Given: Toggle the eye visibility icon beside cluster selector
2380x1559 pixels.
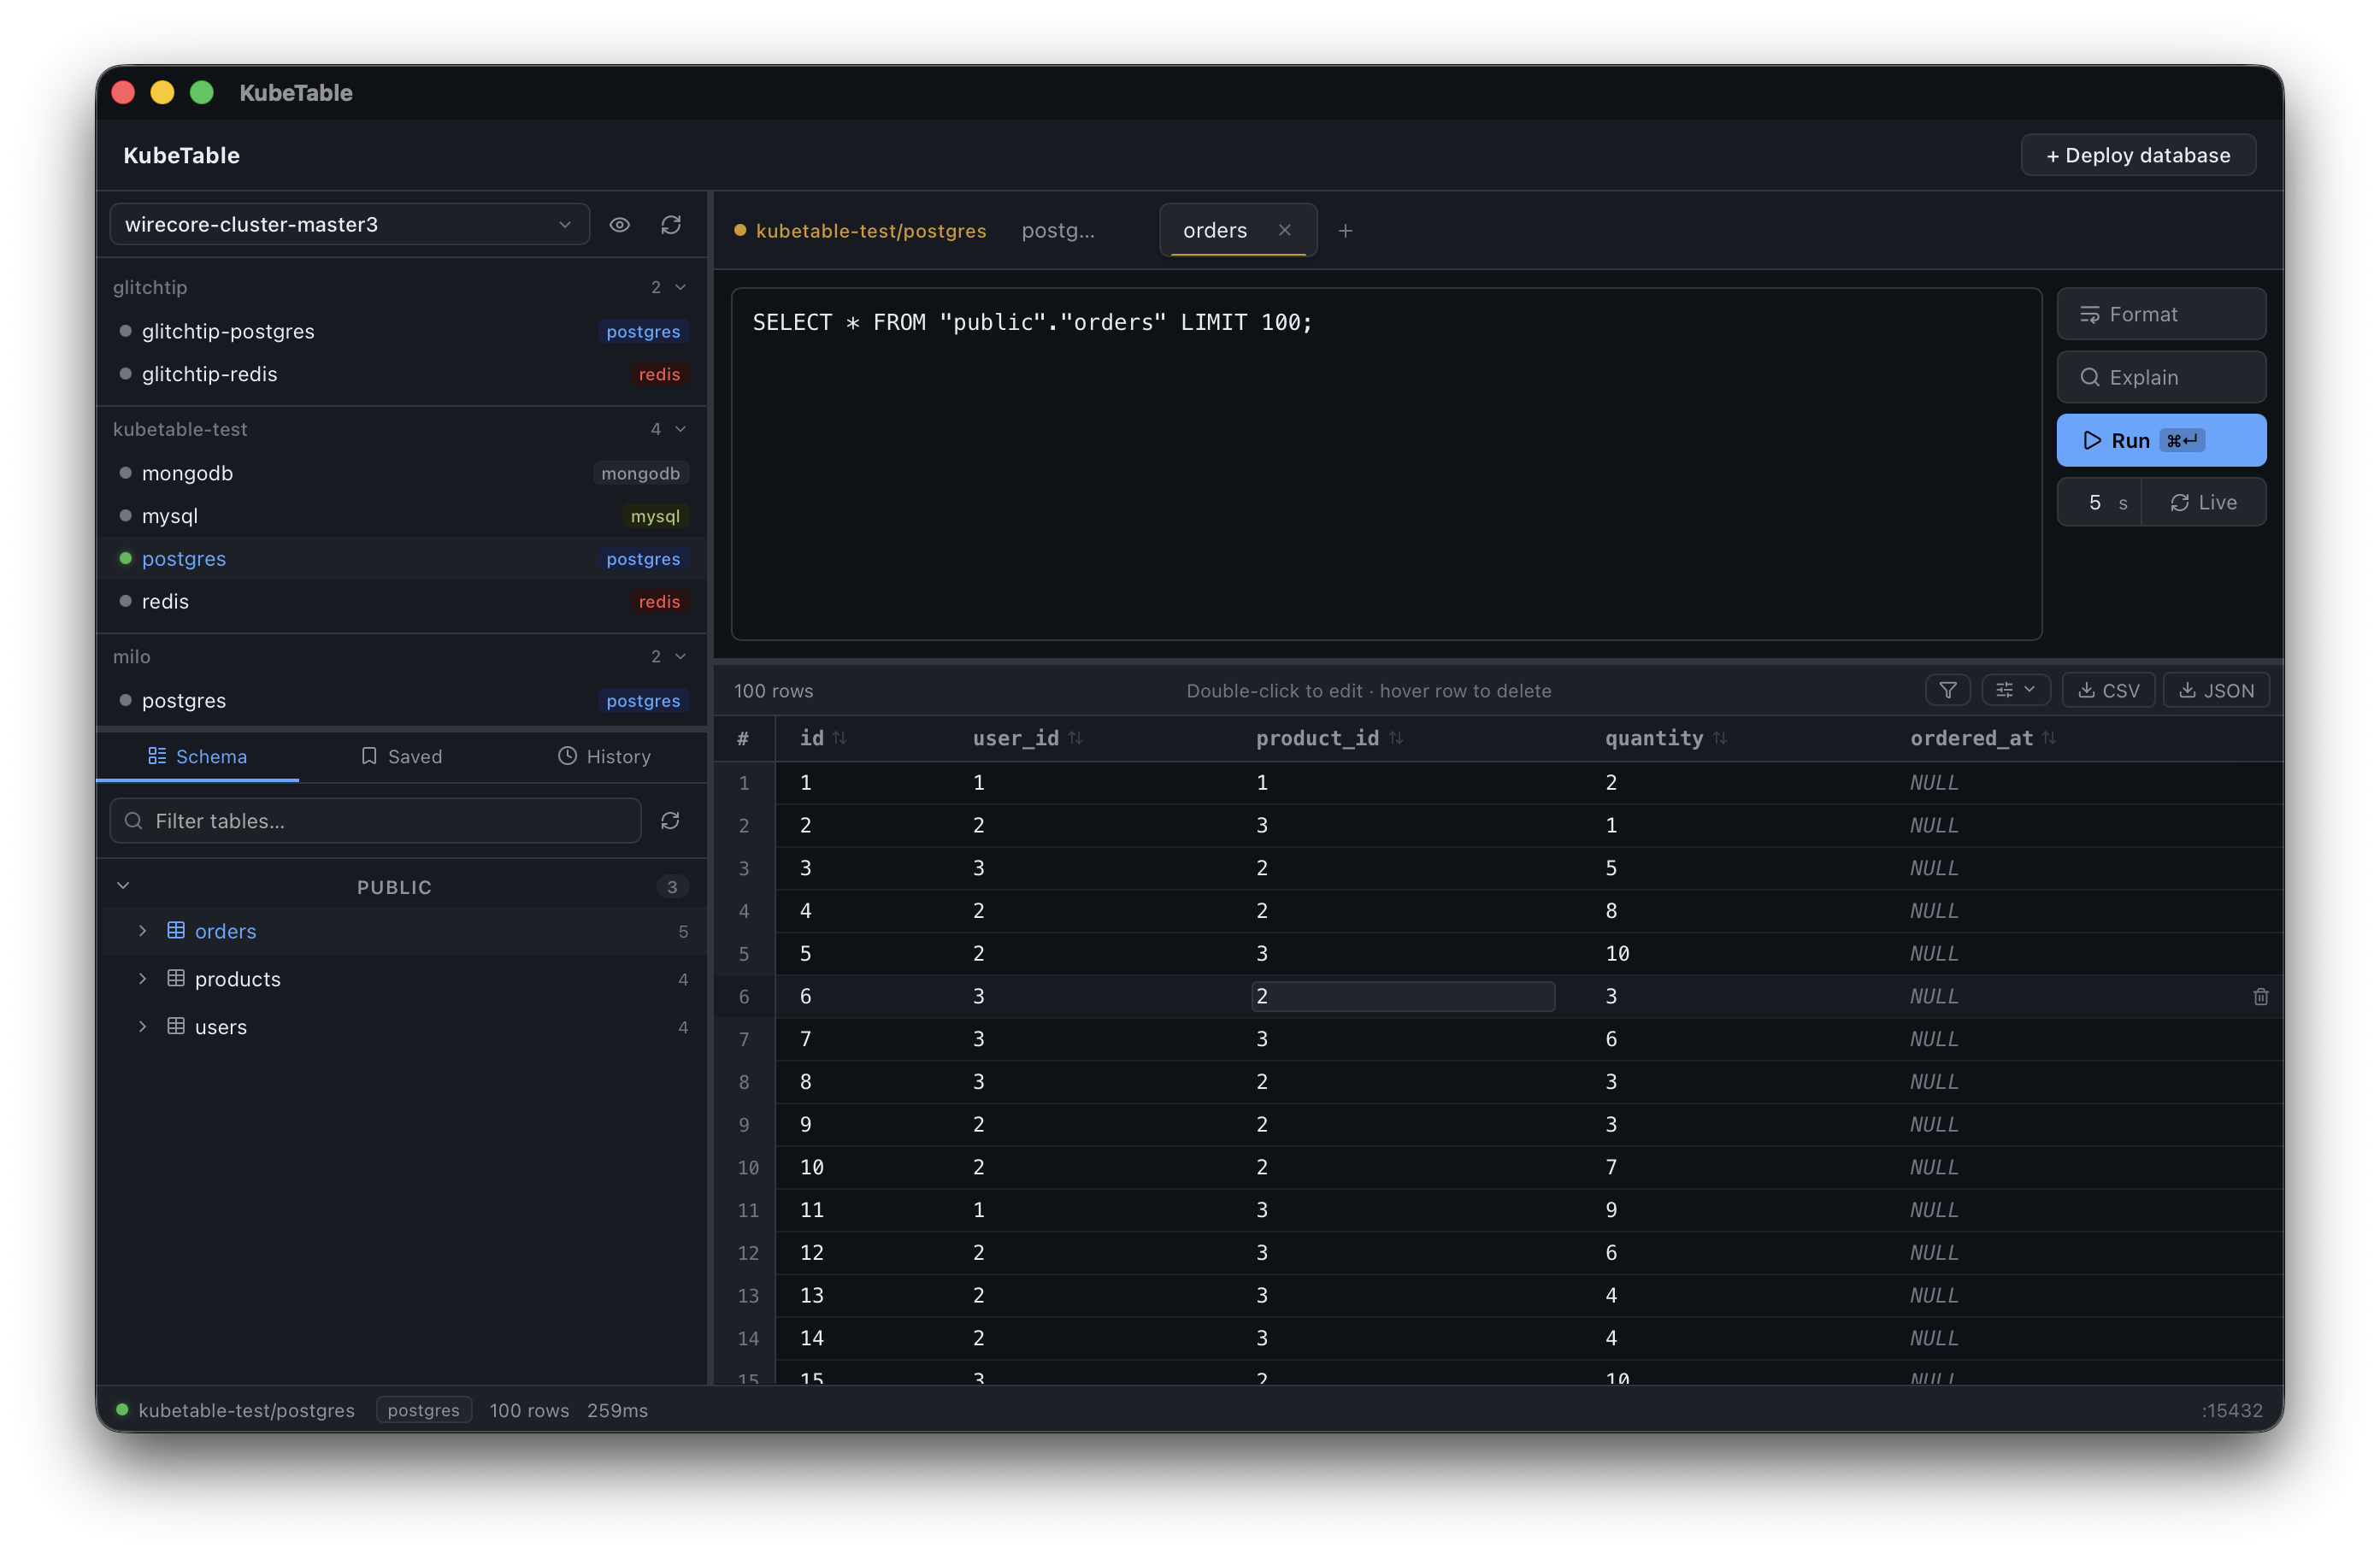Looking at the screenshot, I should 619,224.
